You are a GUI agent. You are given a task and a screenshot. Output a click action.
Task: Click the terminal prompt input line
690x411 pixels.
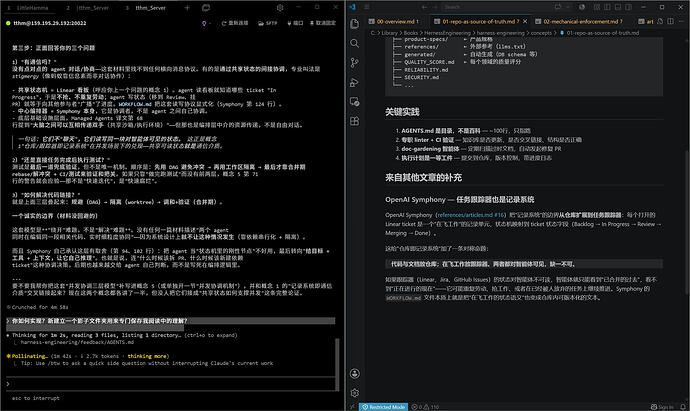coord(169,384)
